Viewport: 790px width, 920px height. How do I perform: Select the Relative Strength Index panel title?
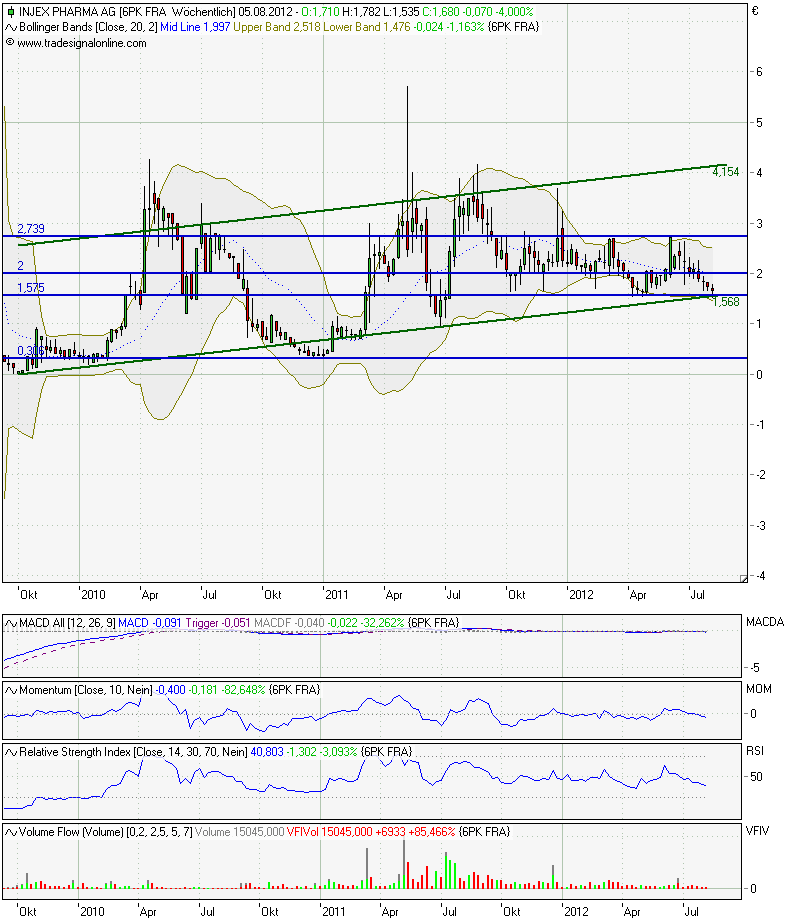tap(133, 752)
